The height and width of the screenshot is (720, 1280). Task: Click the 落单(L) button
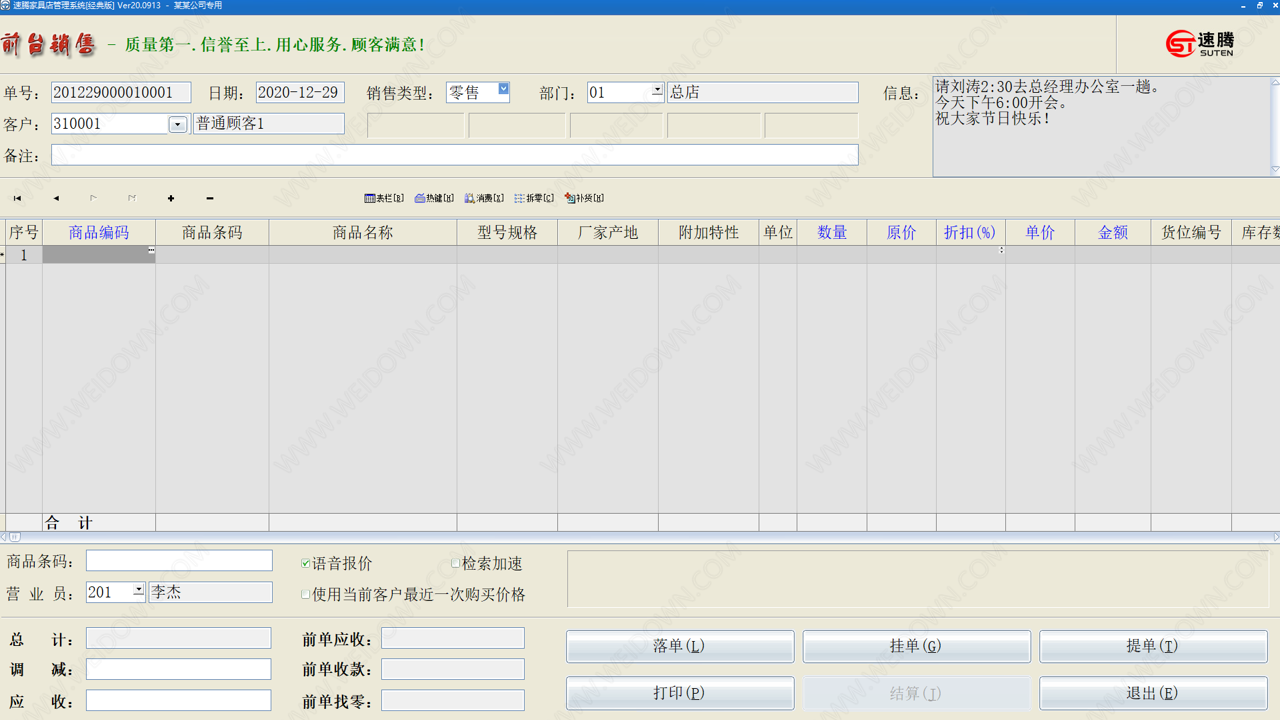[x=680, y=646]
